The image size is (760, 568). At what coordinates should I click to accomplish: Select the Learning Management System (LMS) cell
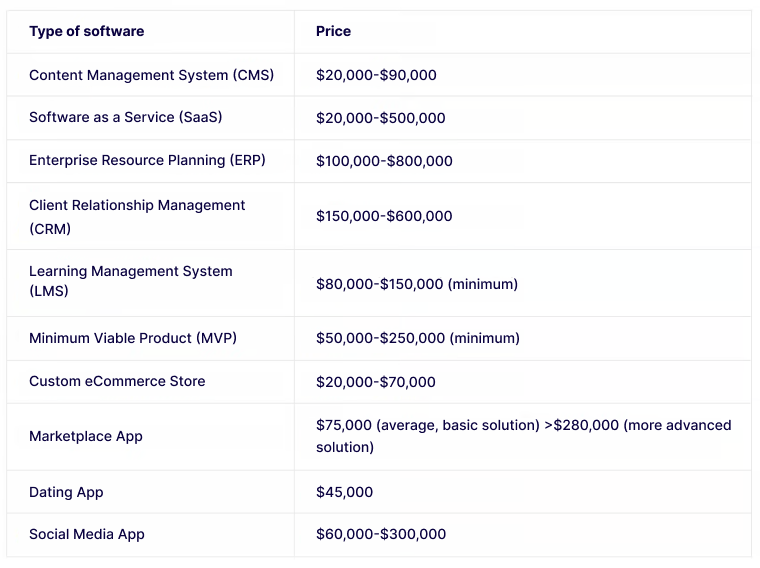pos(130,281)
